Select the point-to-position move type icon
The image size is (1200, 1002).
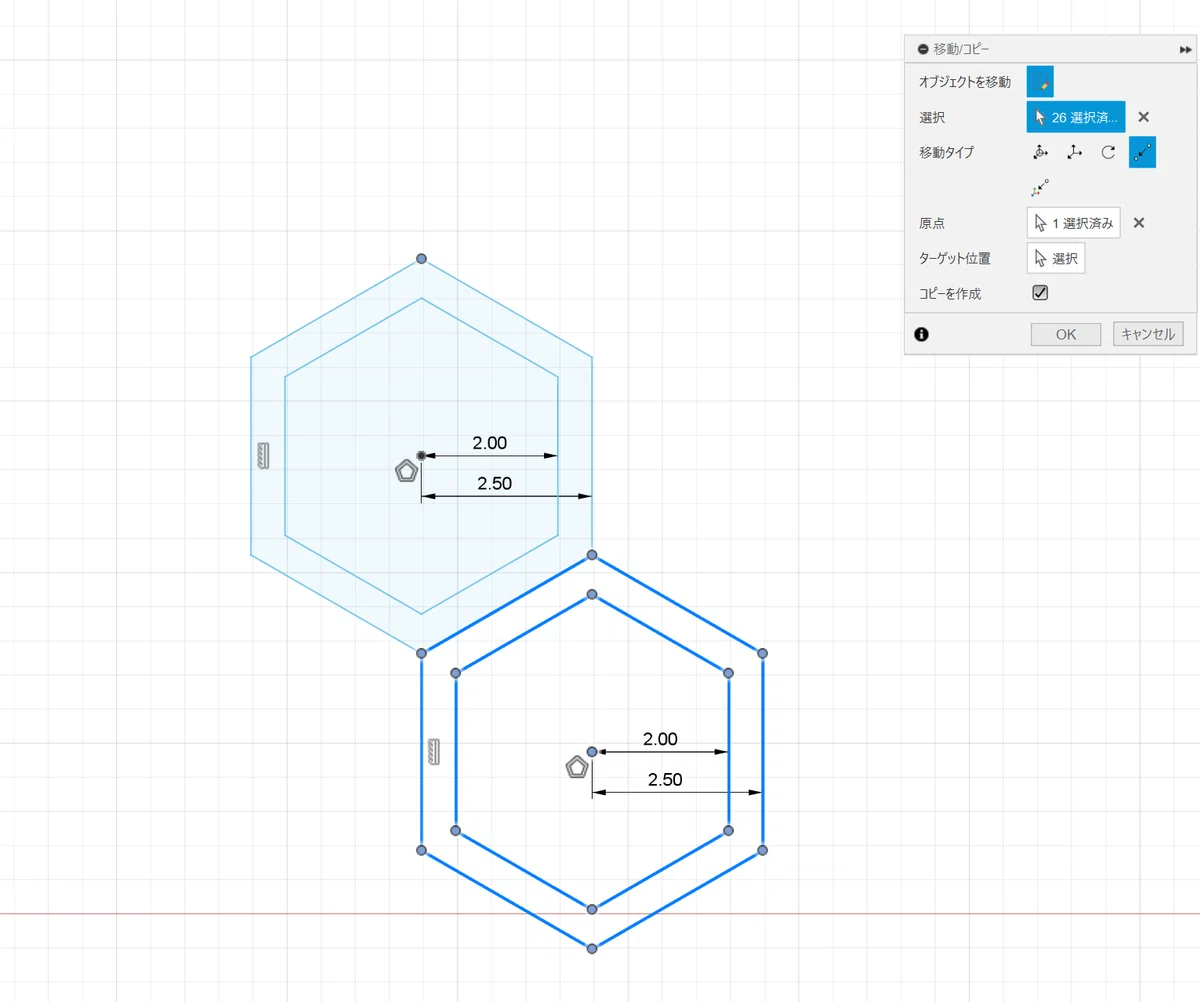[x=1040, y=187]
